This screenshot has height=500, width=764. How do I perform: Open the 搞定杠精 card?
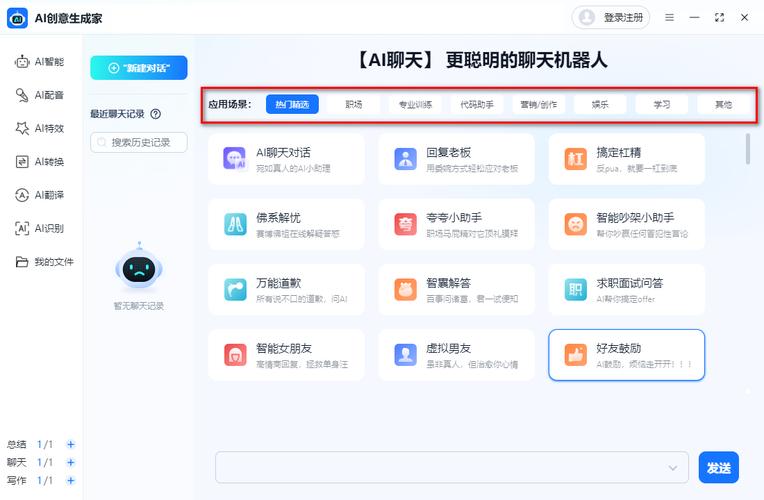pos(627,159)
